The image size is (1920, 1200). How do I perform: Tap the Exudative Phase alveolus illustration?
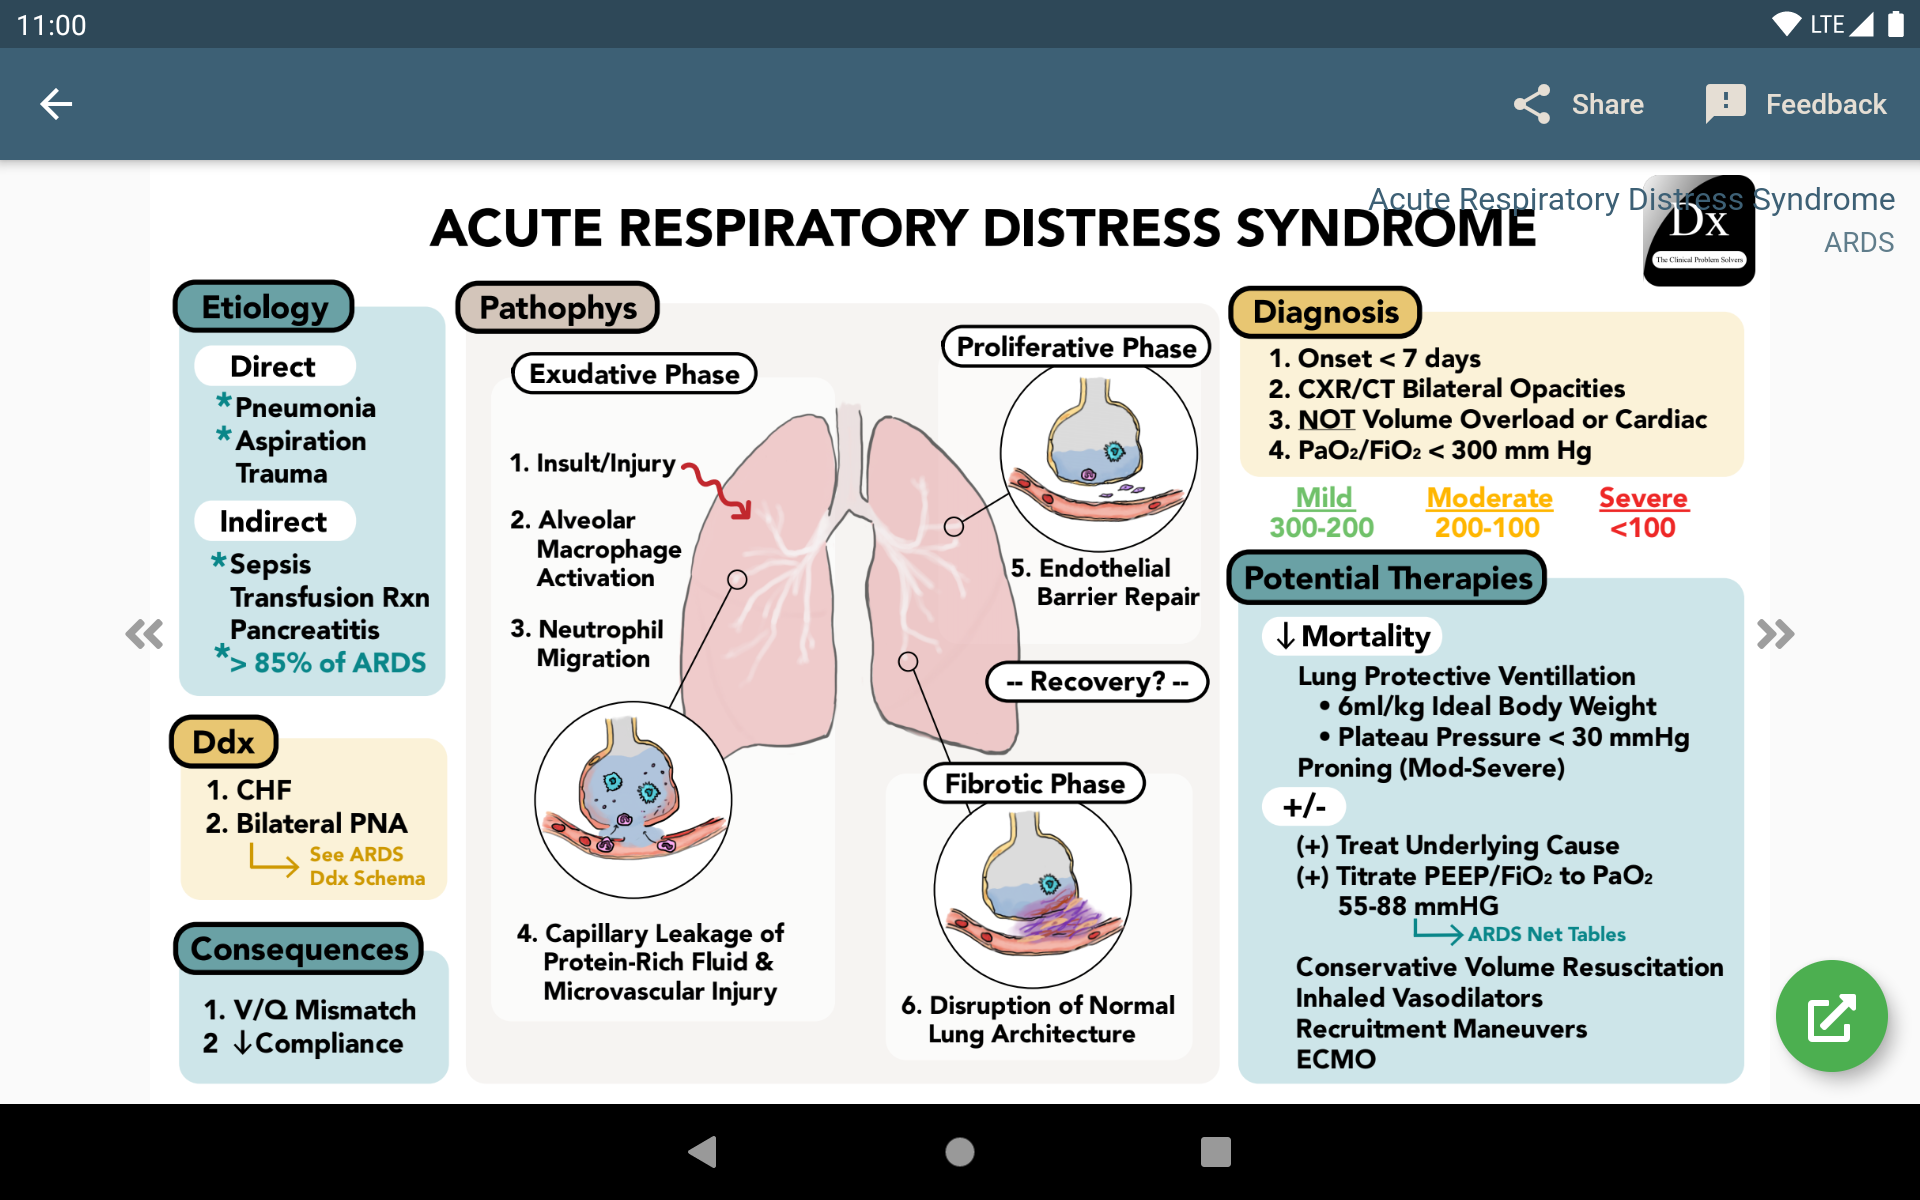pos(633,800)
